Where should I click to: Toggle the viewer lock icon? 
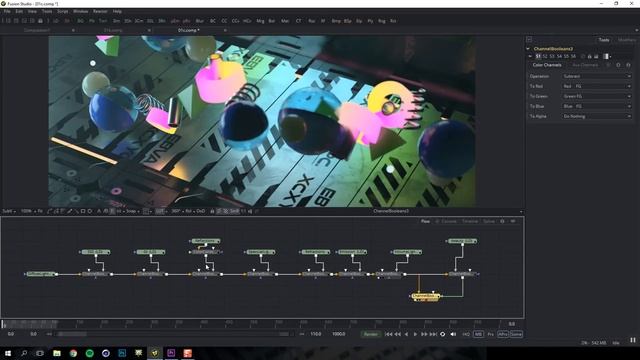pos(212,211)
